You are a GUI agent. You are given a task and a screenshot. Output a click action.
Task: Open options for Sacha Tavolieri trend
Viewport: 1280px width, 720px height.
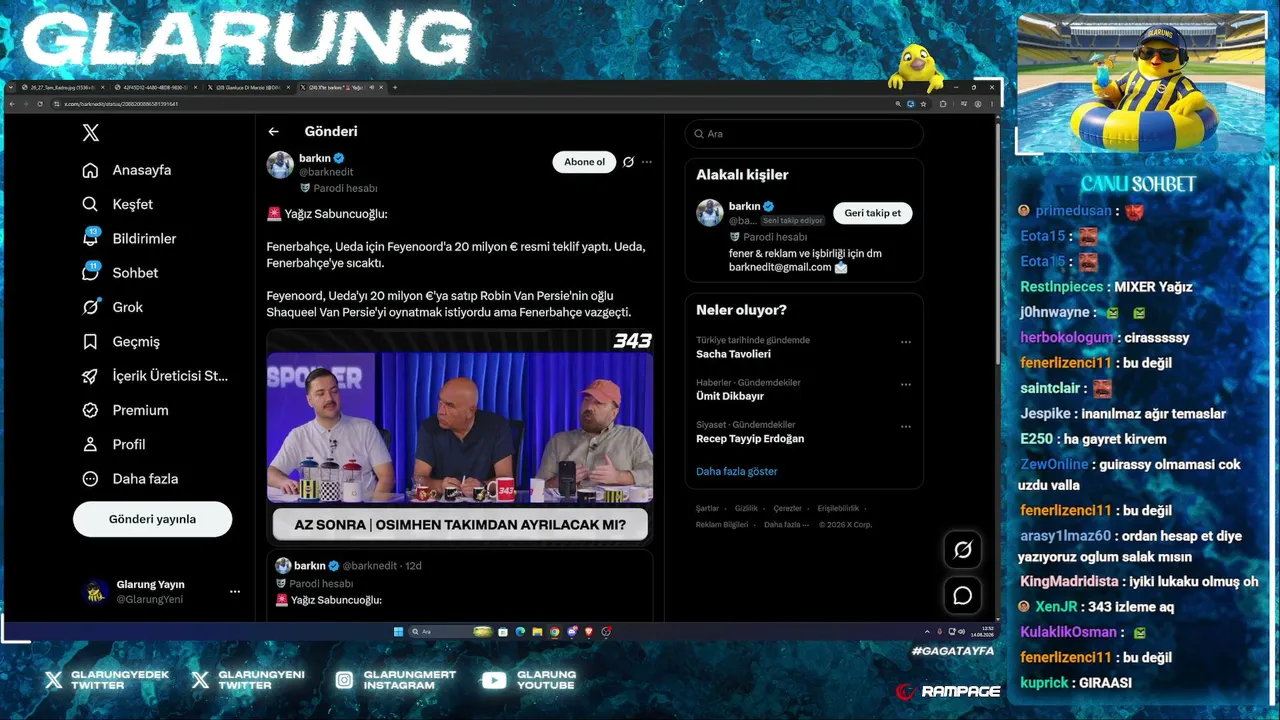(x=906, y=342)
